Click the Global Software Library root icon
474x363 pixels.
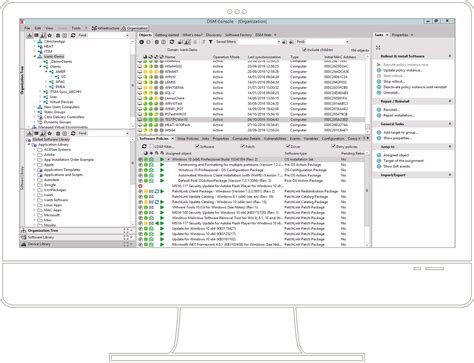(28, 139)
